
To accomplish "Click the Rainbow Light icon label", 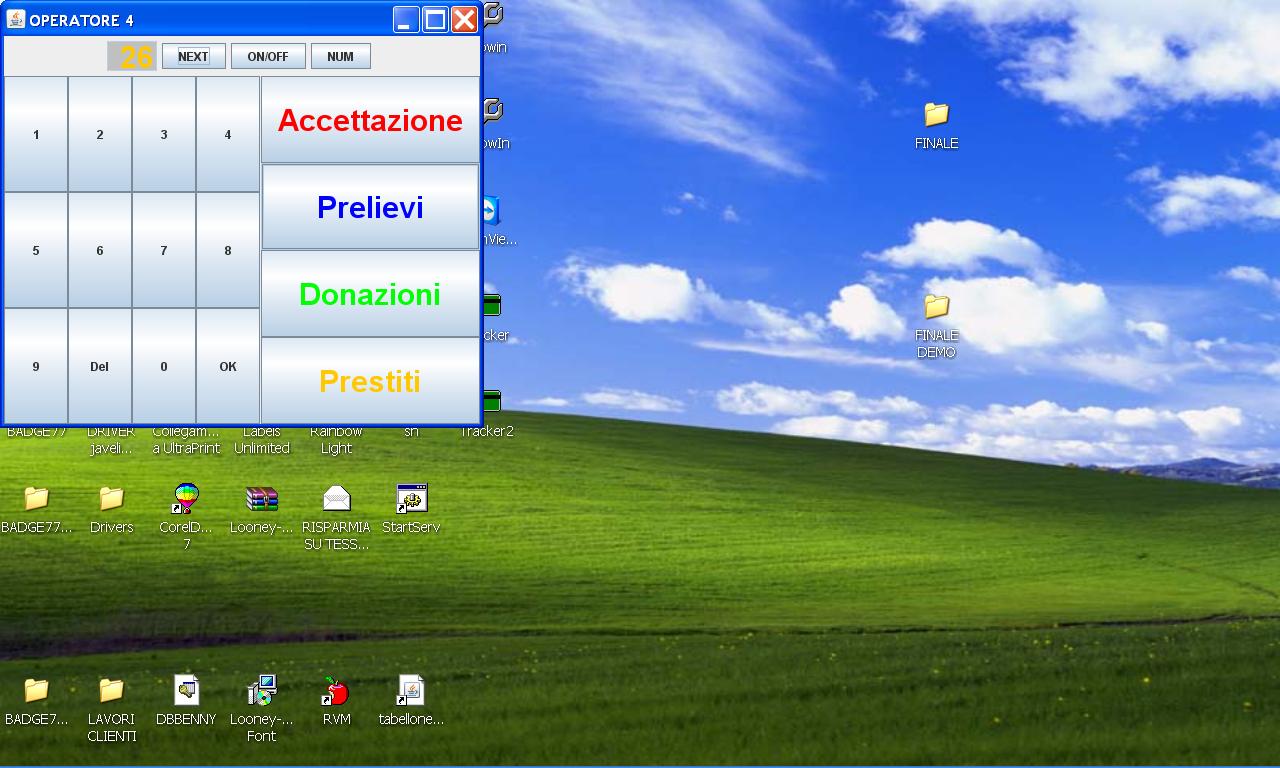I will tap(337, 440).
